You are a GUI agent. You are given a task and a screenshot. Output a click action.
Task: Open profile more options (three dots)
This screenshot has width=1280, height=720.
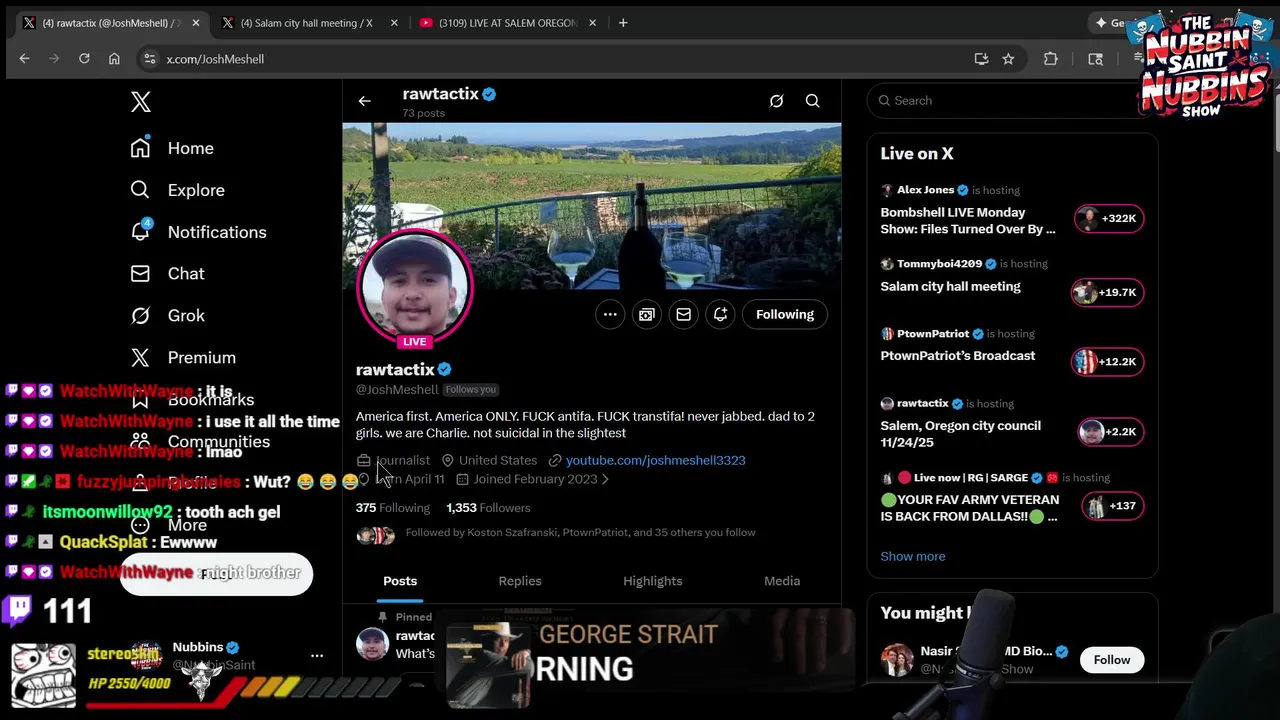pos(610,315)
